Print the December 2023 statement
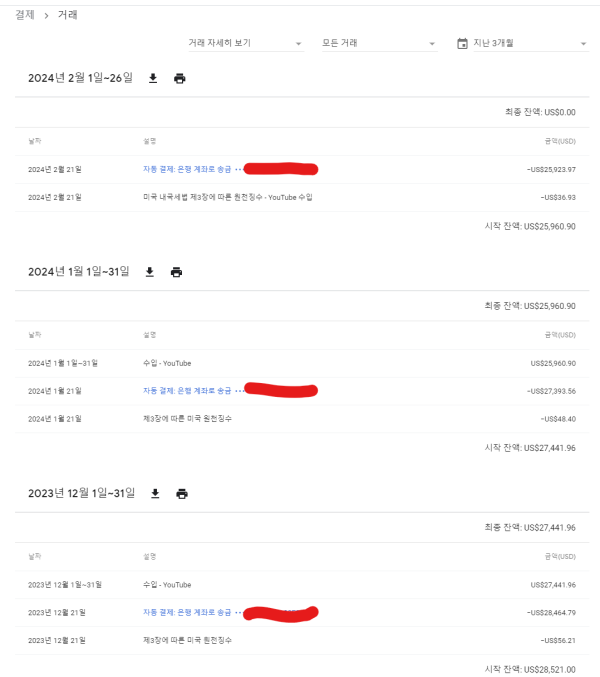 182,493
